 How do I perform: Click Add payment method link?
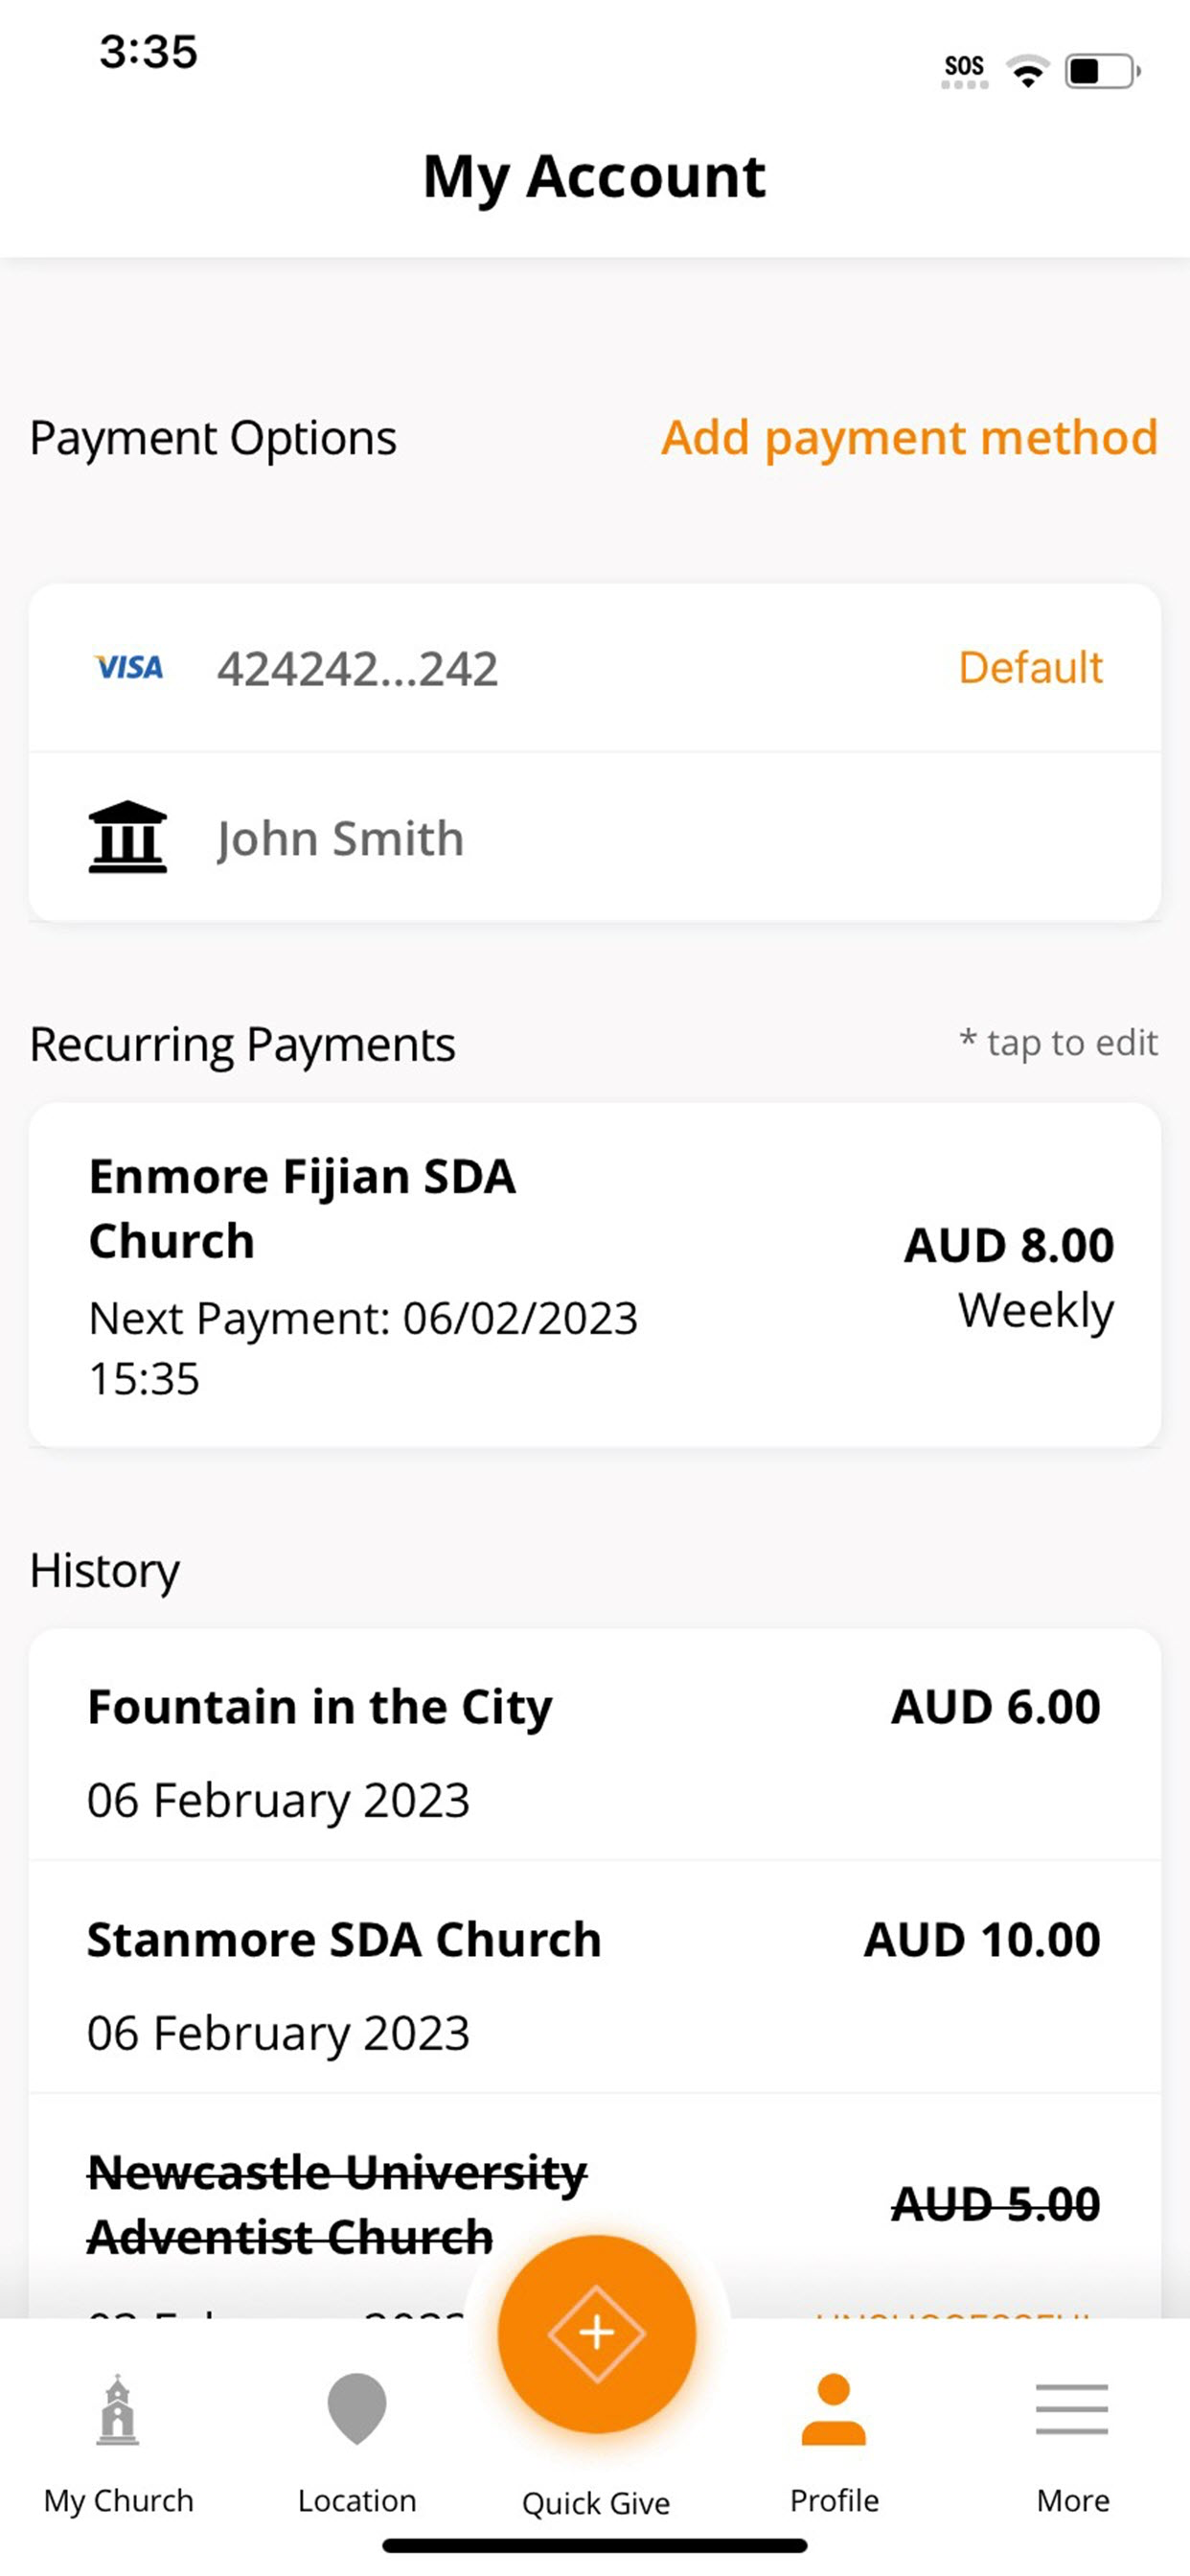pos(909,437)
